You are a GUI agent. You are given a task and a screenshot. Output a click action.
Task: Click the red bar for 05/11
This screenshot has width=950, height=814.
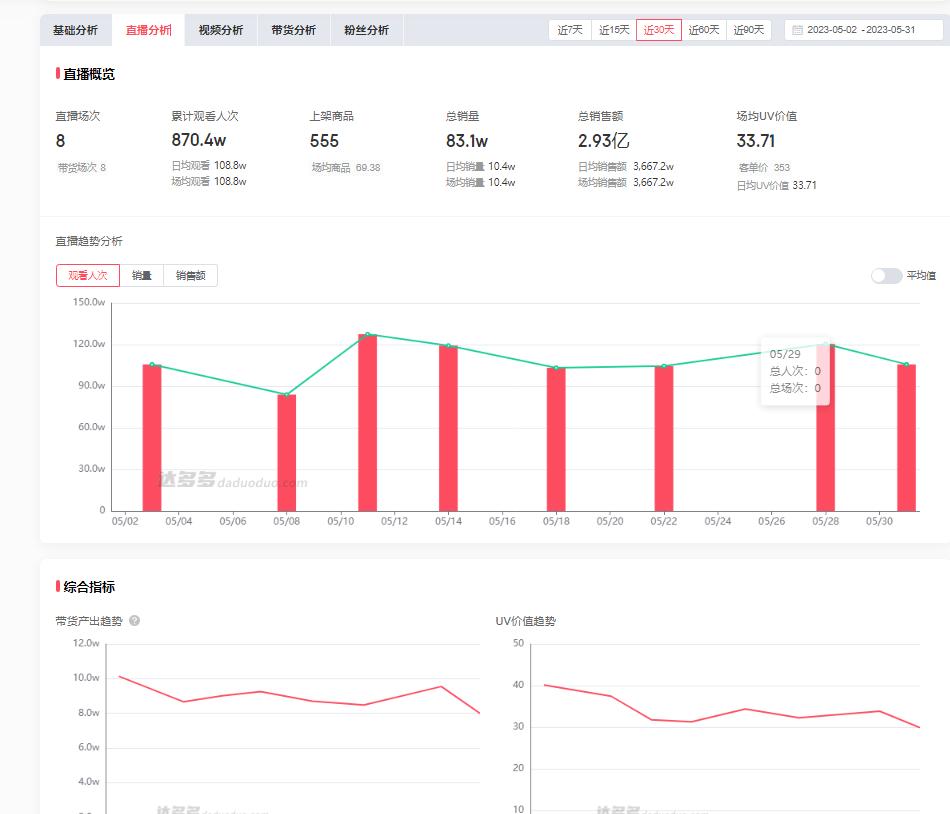(368, 423)
